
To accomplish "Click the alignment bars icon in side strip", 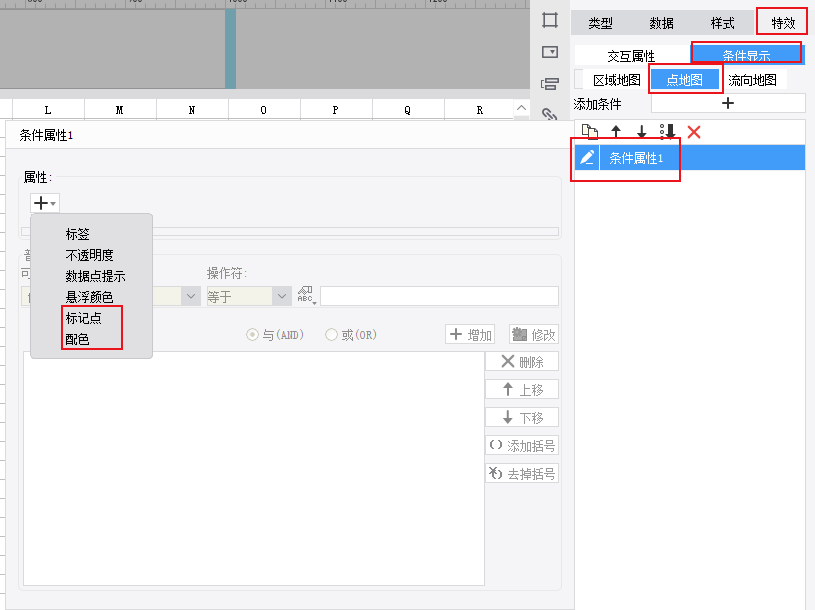I will pos(549,84).
